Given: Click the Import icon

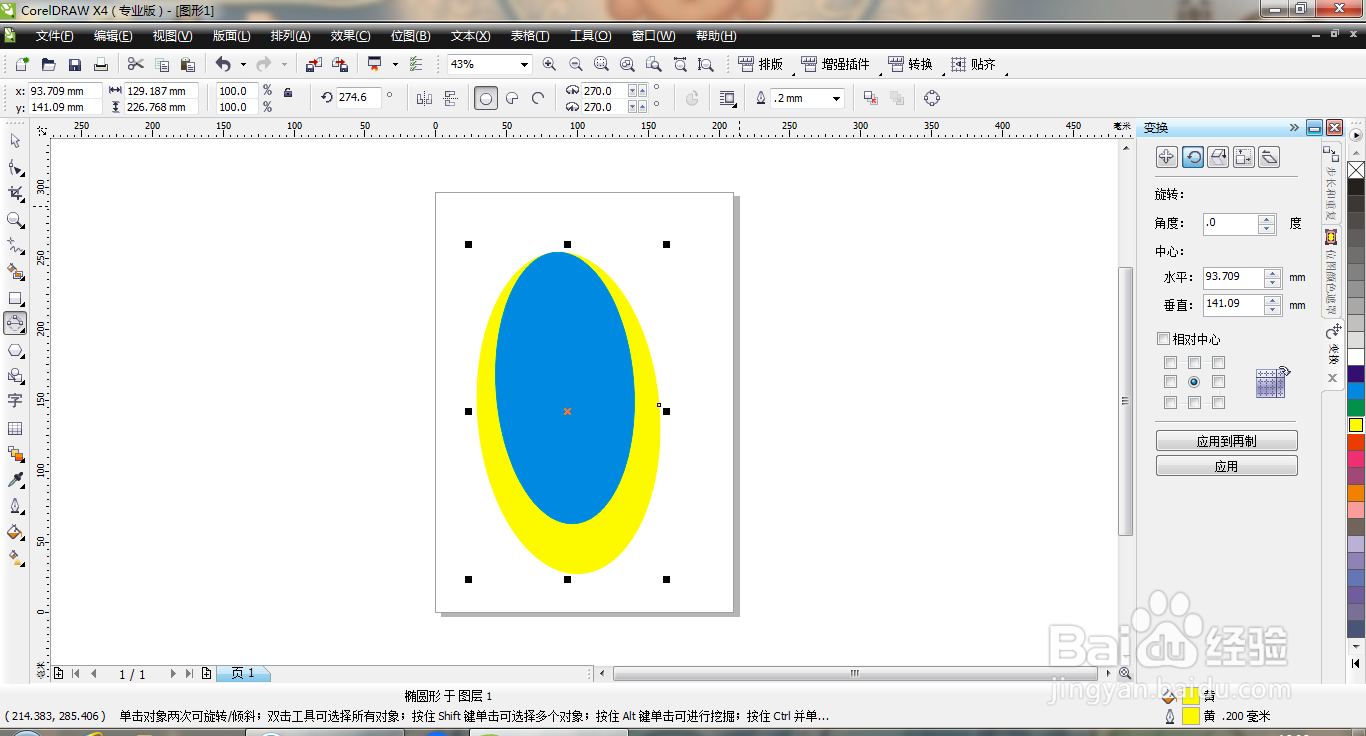Looking at the screenshot, I should click(x=313, y=64).
